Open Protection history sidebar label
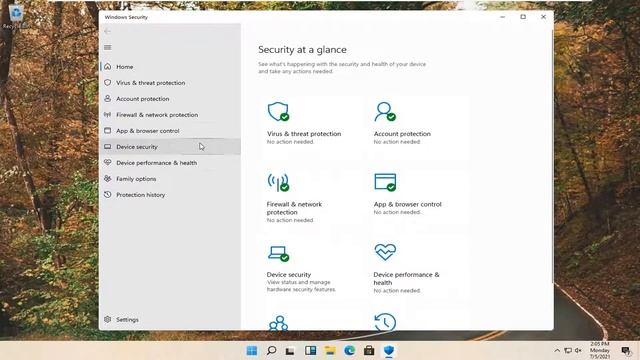Viewport: 640px width, 360px height. pyautogui.click(x=141, y=195)
